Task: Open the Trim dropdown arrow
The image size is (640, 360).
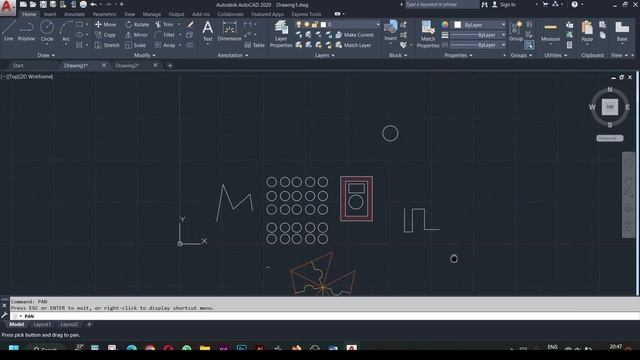Action: 179,24
